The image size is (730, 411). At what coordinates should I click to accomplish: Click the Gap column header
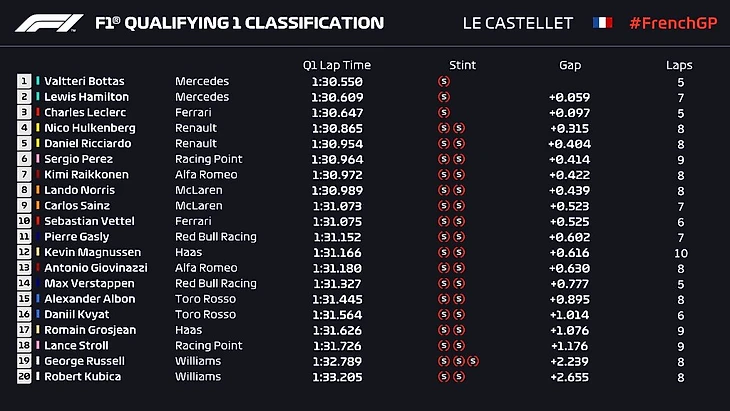(x=570, y=65)
